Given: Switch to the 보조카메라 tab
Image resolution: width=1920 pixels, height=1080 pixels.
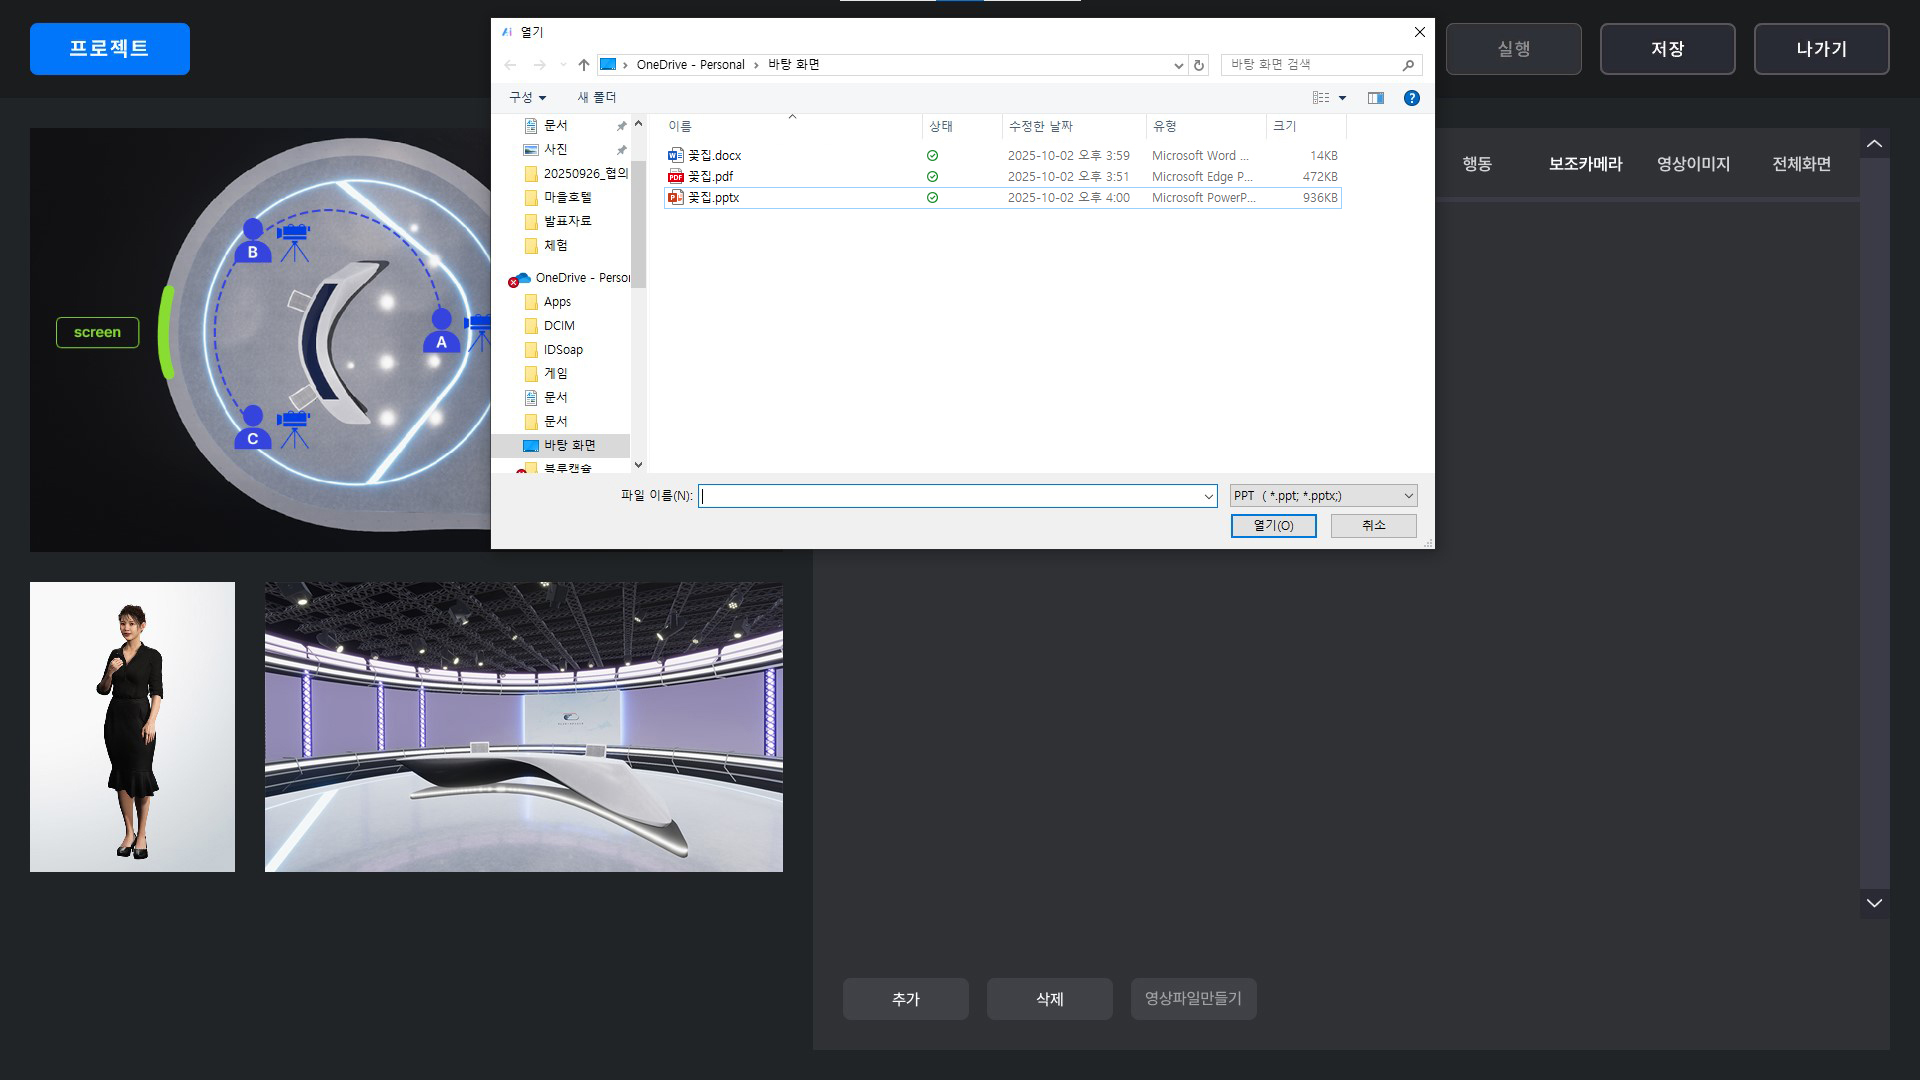Looking at the screenshot, I should [1585, 164].
